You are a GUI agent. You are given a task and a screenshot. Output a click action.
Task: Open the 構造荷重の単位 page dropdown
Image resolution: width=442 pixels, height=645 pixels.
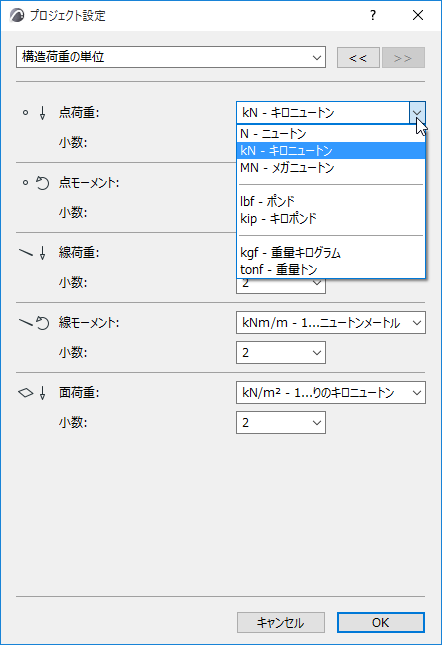171,57
